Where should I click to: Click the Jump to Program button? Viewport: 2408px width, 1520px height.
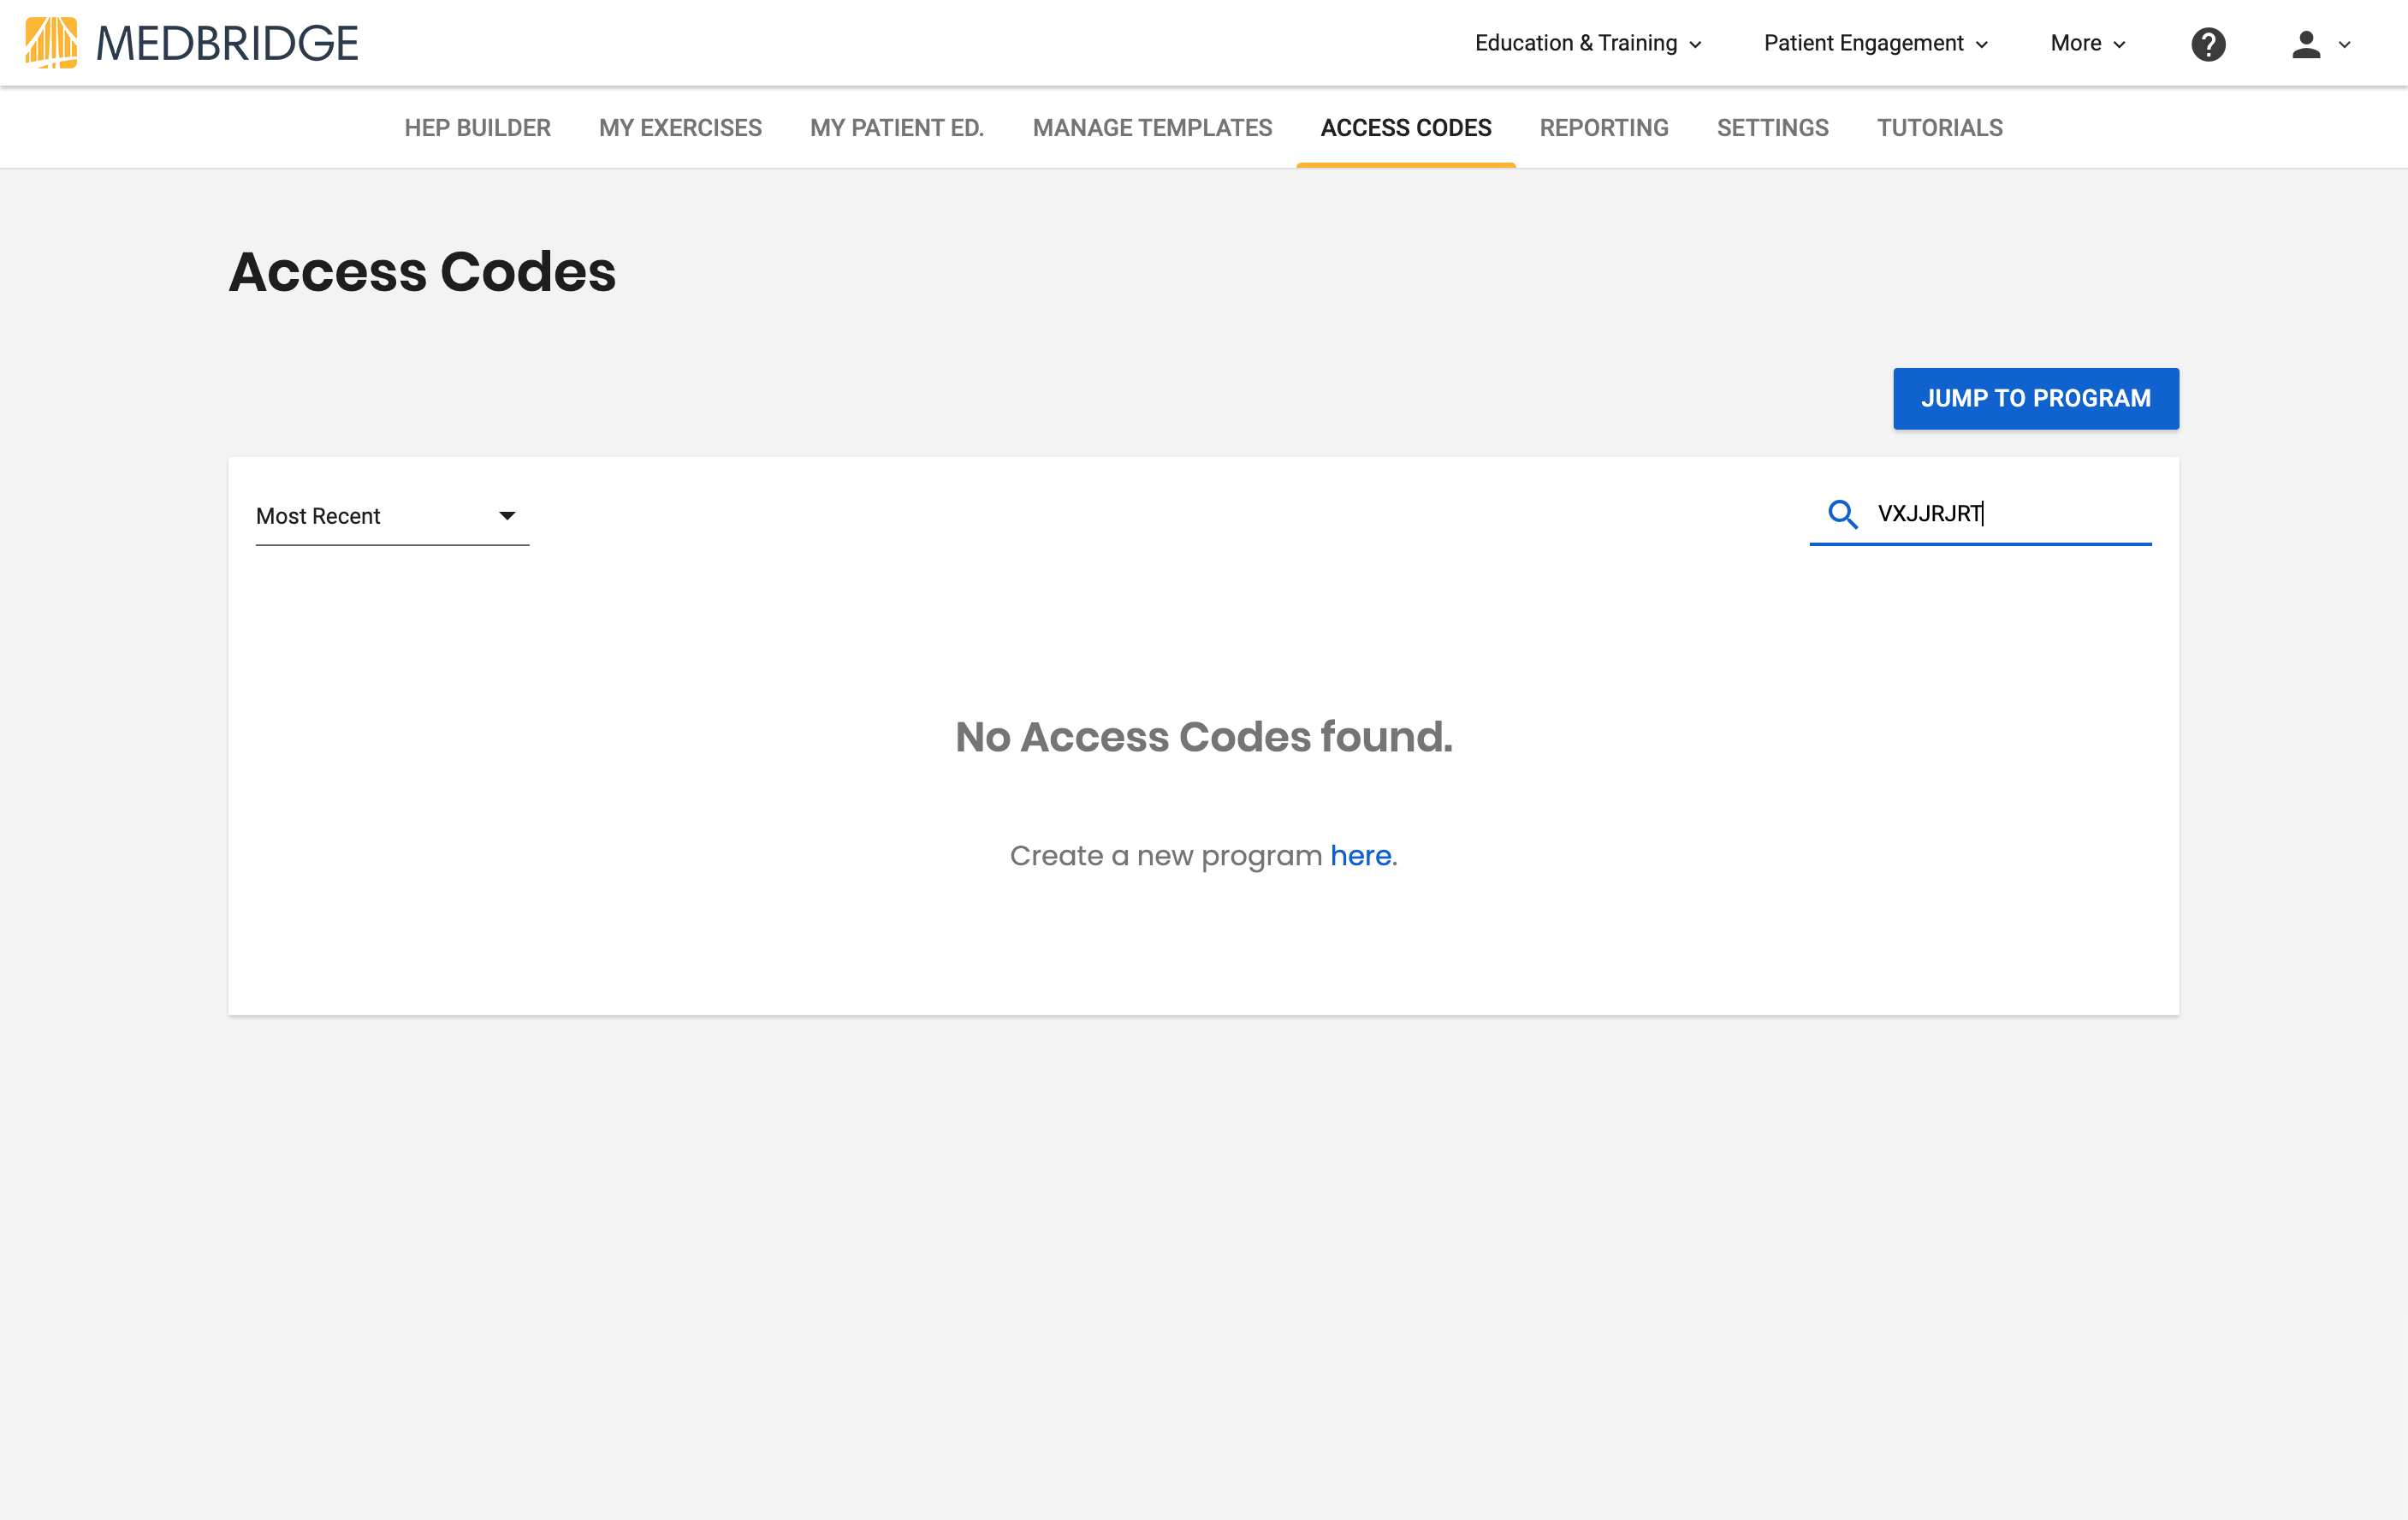[x=2036, y=399]
